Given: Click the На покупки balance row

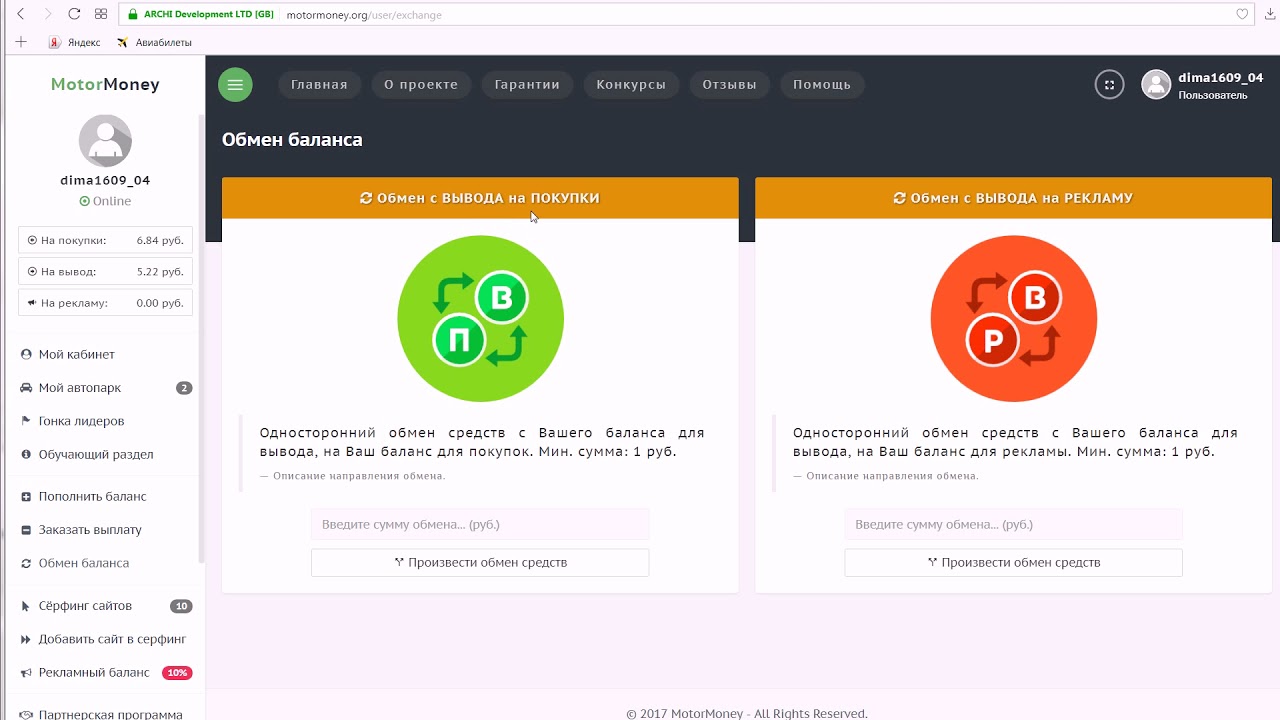Looking at the screenshot, I should click(105, 240).
